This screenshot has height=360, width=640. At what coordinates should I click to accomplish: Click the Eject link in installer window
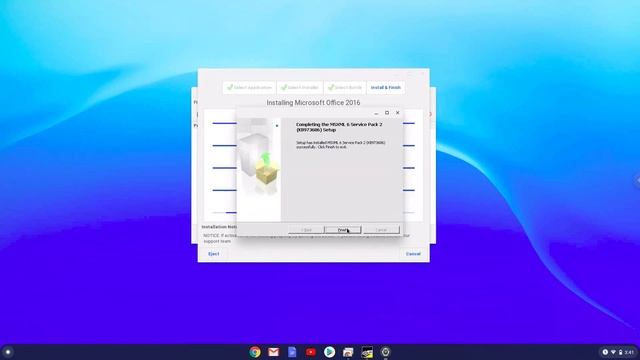point(213,254)
